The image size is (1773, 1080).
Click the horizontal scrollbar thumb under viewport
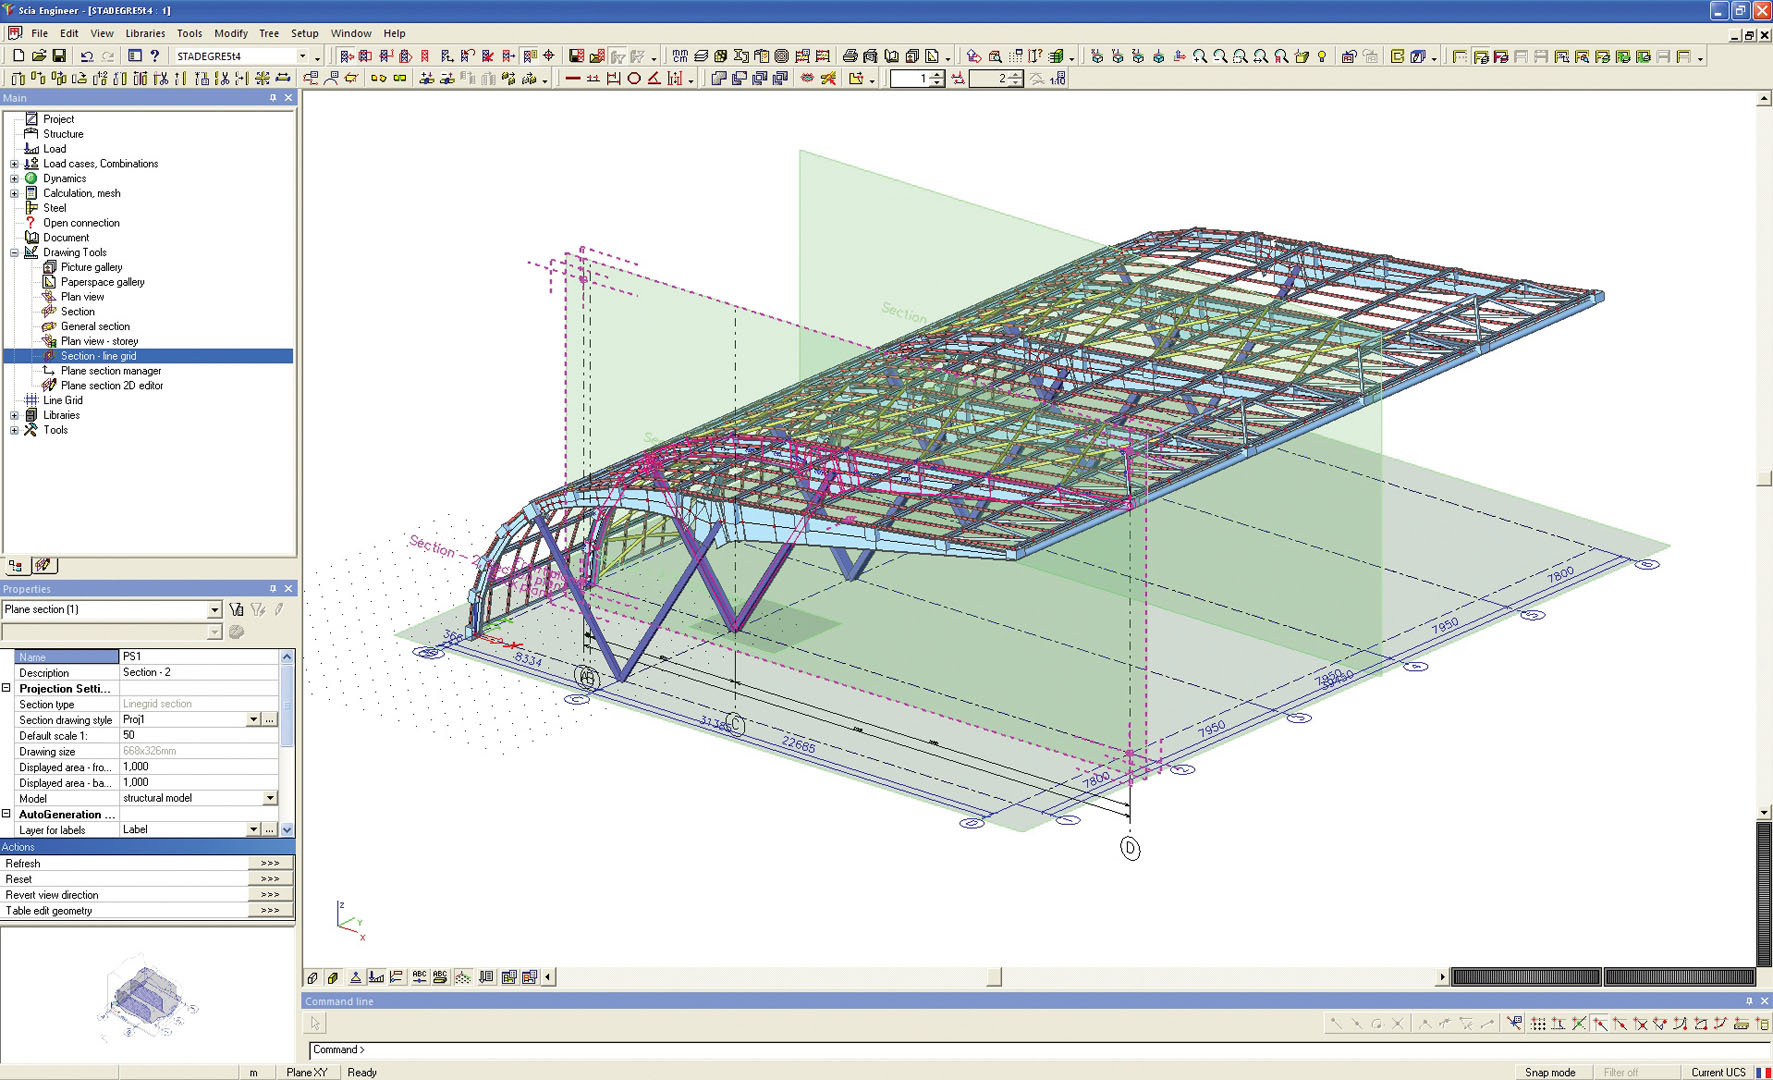(993, 977)
